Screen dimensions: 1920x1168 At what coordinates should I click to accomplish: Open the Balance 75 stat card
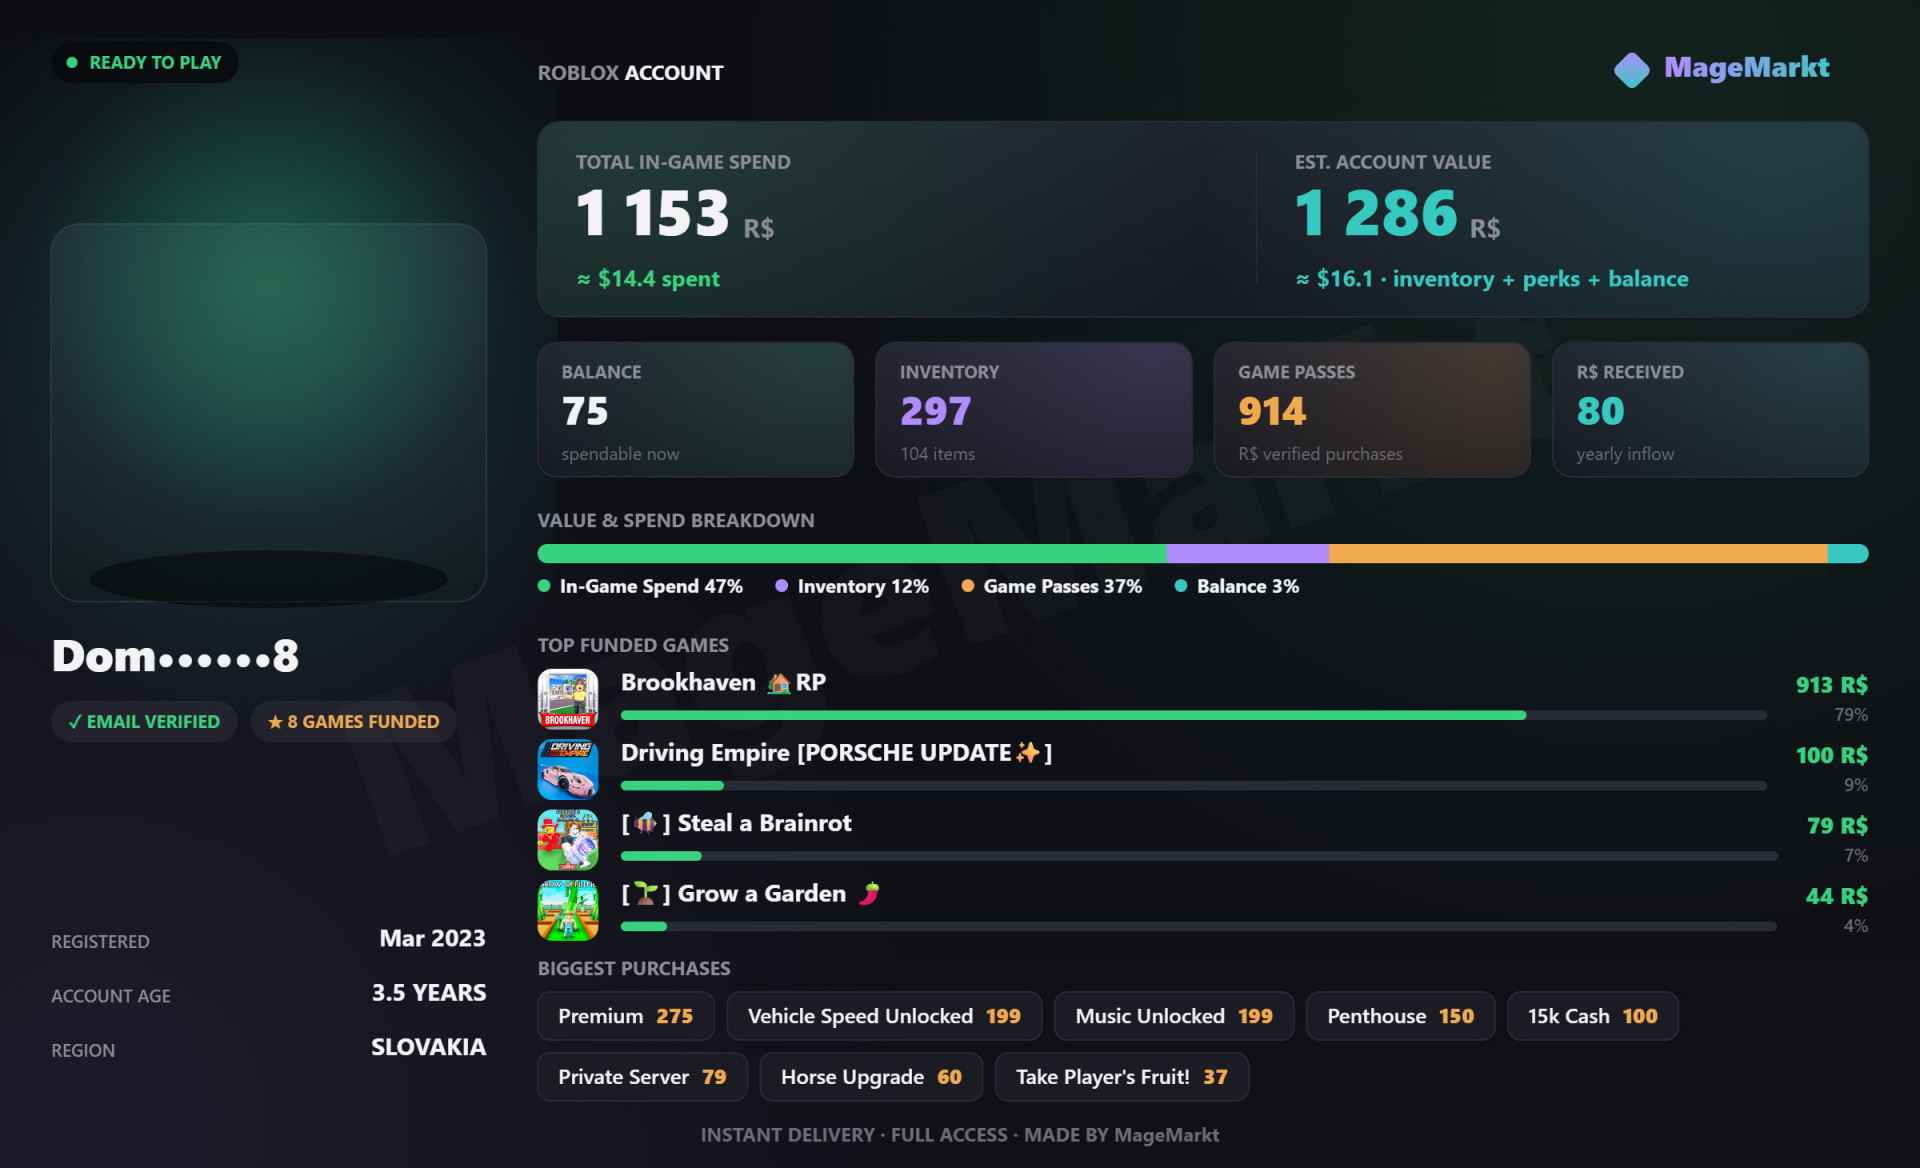(x=696, y=409)
